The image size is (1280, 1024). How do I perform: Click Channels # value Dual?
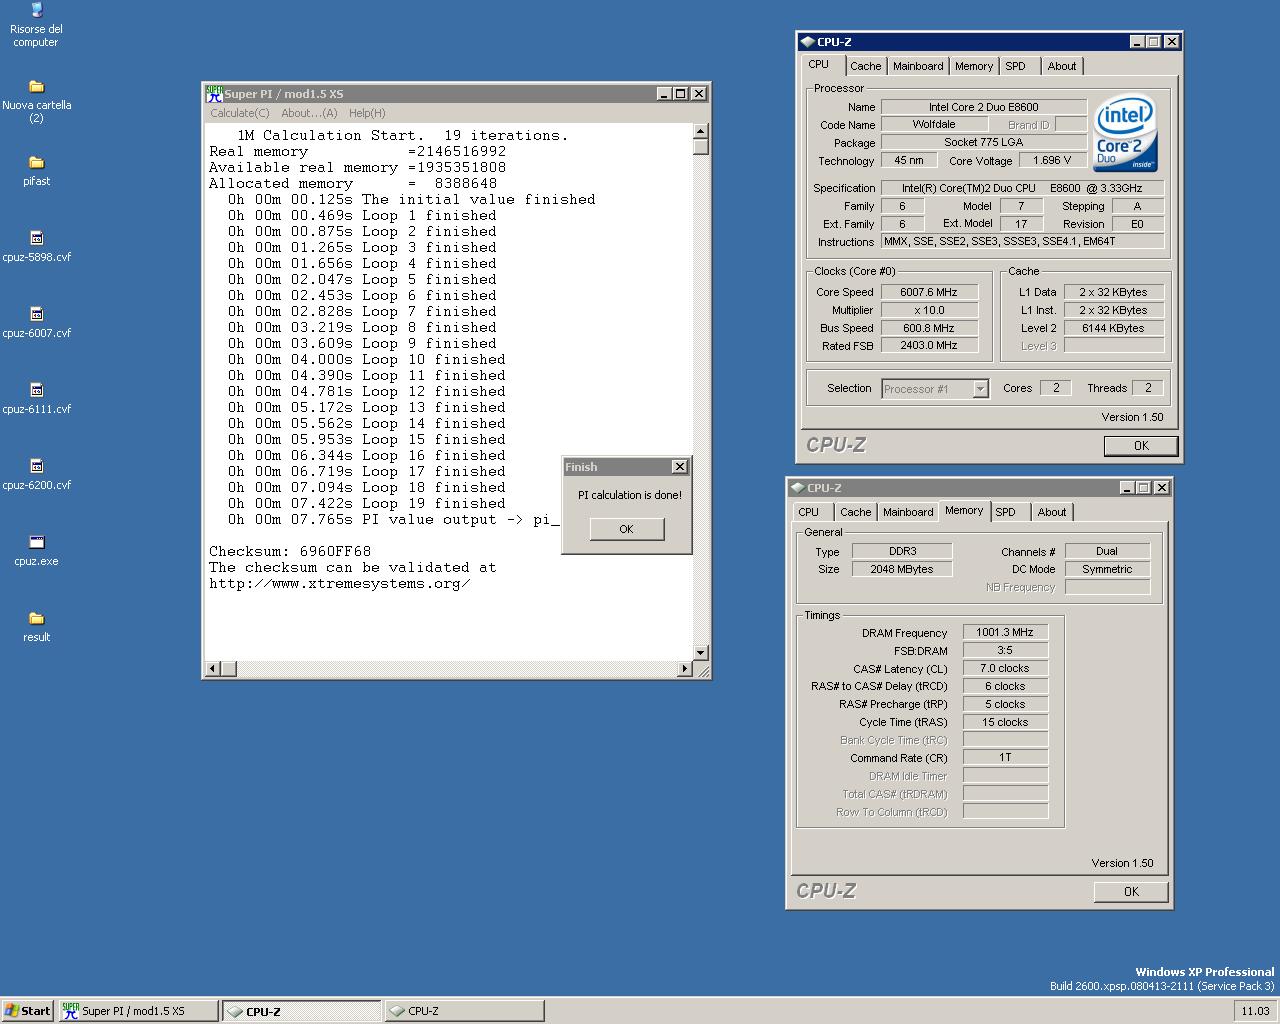1107,551
